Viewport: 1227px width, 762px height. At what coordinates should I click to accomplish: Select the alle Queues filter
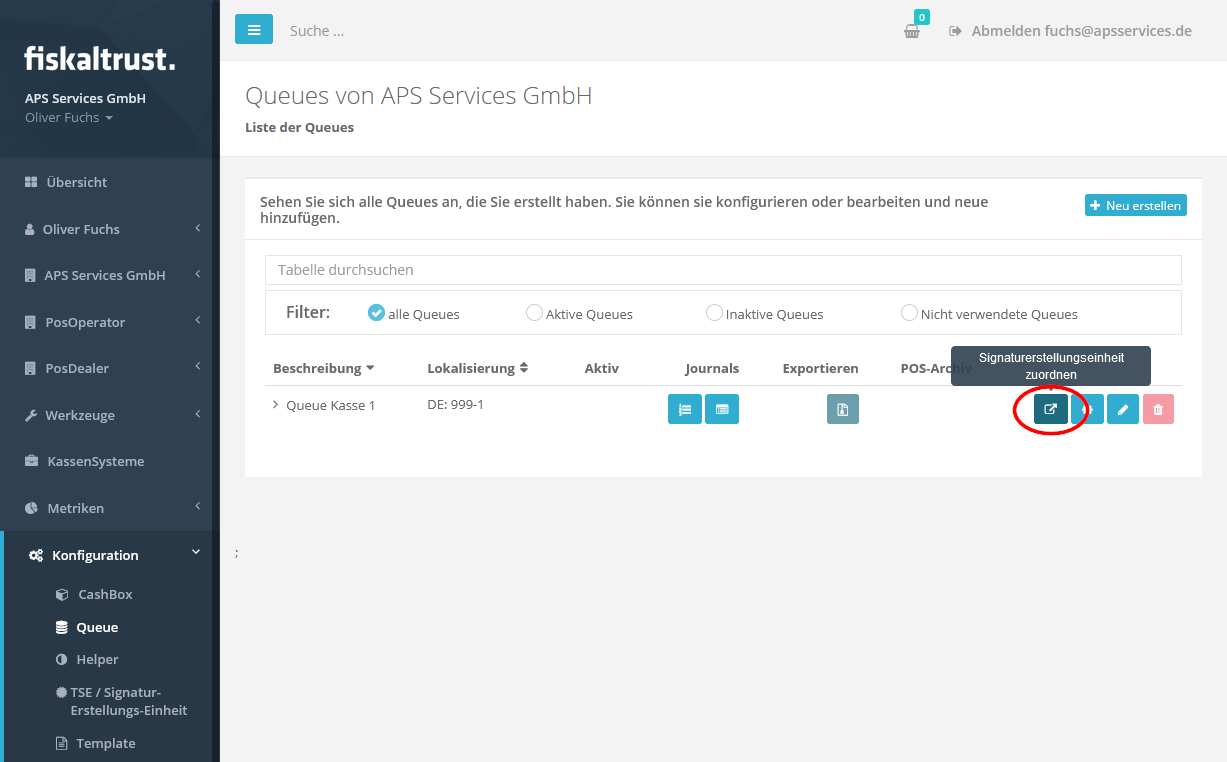point(376,313)
